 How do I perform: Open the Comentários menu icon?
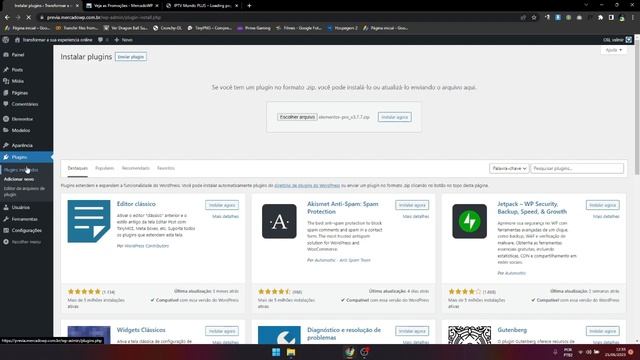click(6, 104)
